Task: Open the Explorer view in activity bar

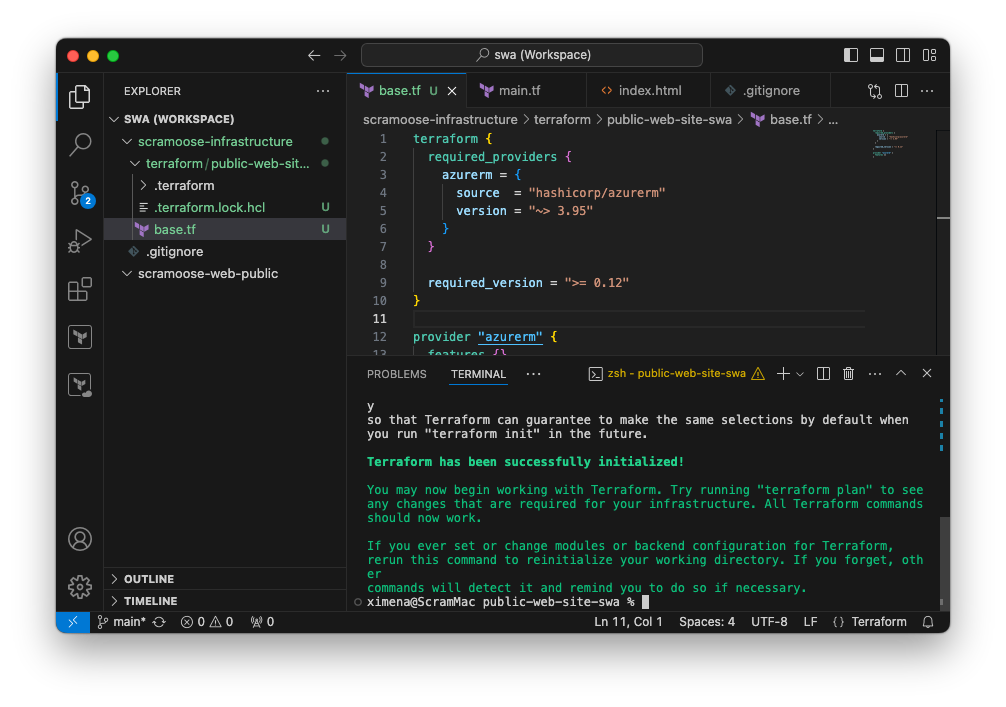Action: [x=80, y=97]
